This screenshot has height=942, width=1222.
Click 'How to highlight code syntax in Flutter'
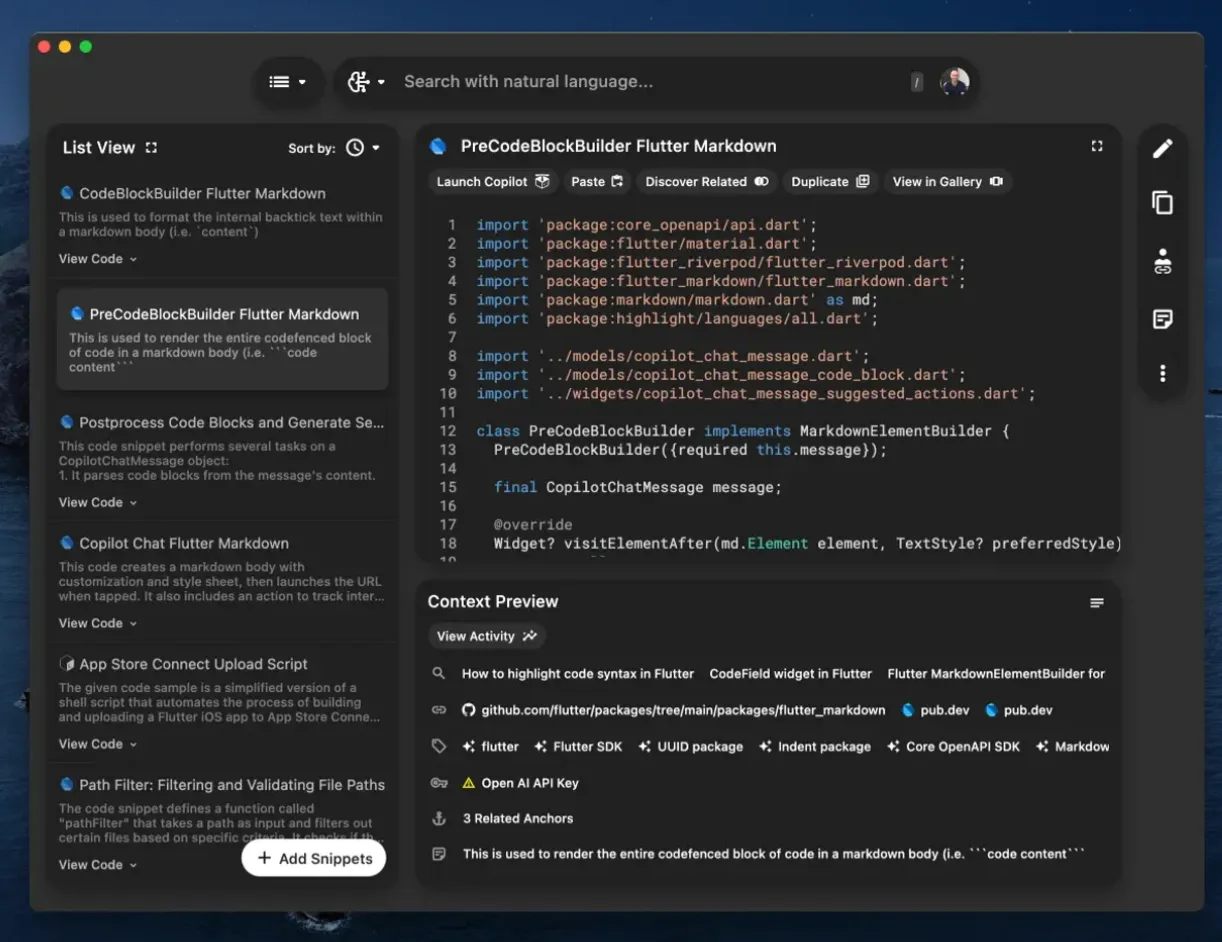pyautogui.click(x=578, y=674)
